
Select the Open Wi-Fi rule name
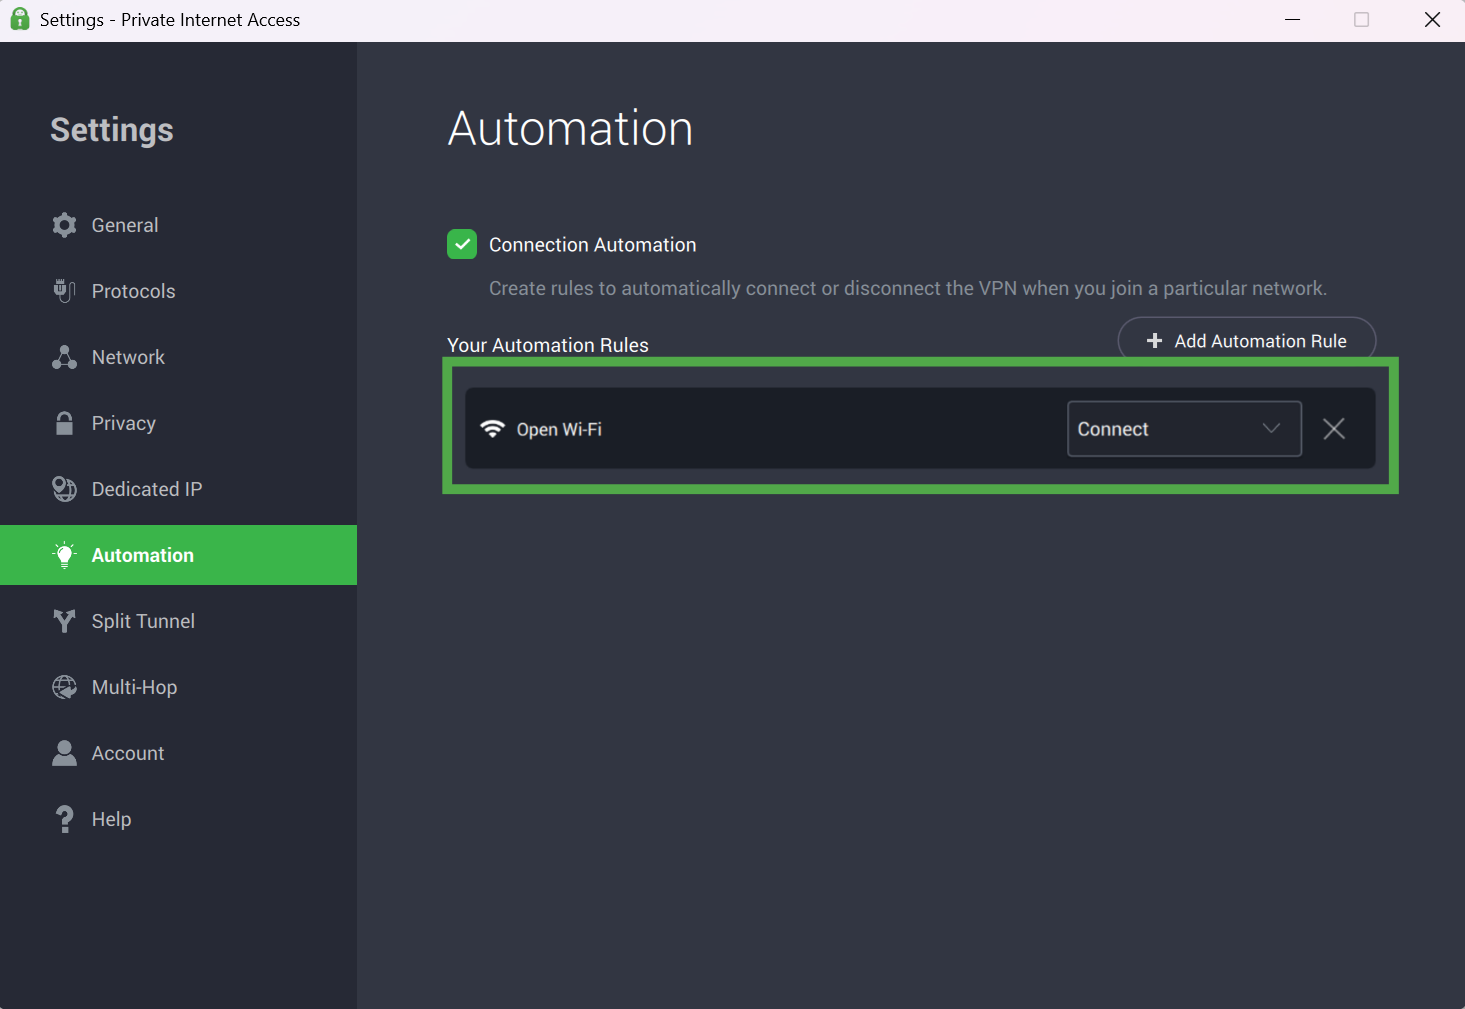click(559, 429)
